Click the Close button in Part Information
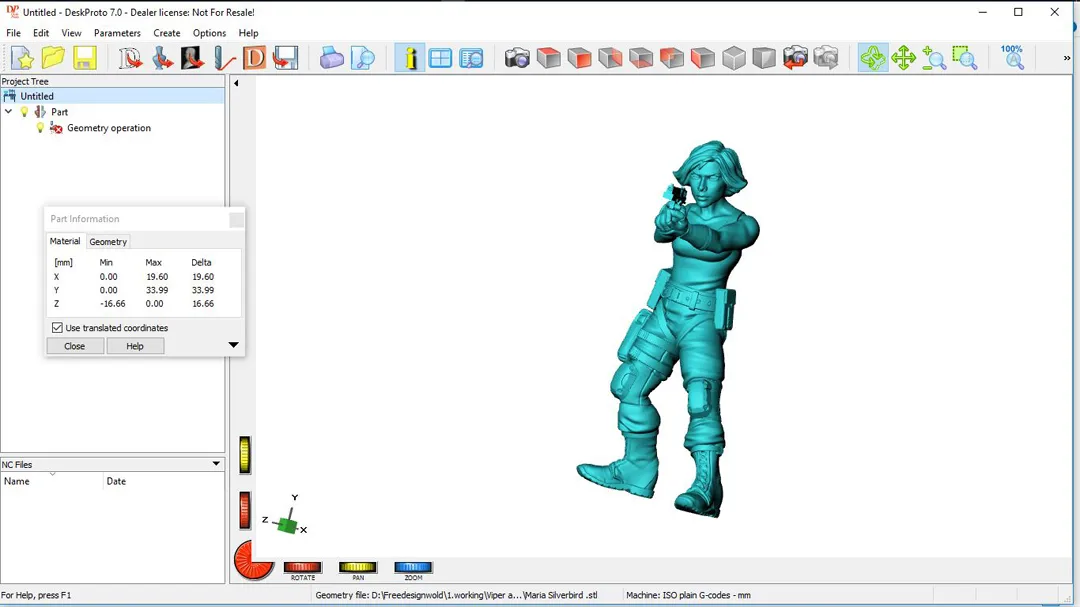 tap(74, 346)
